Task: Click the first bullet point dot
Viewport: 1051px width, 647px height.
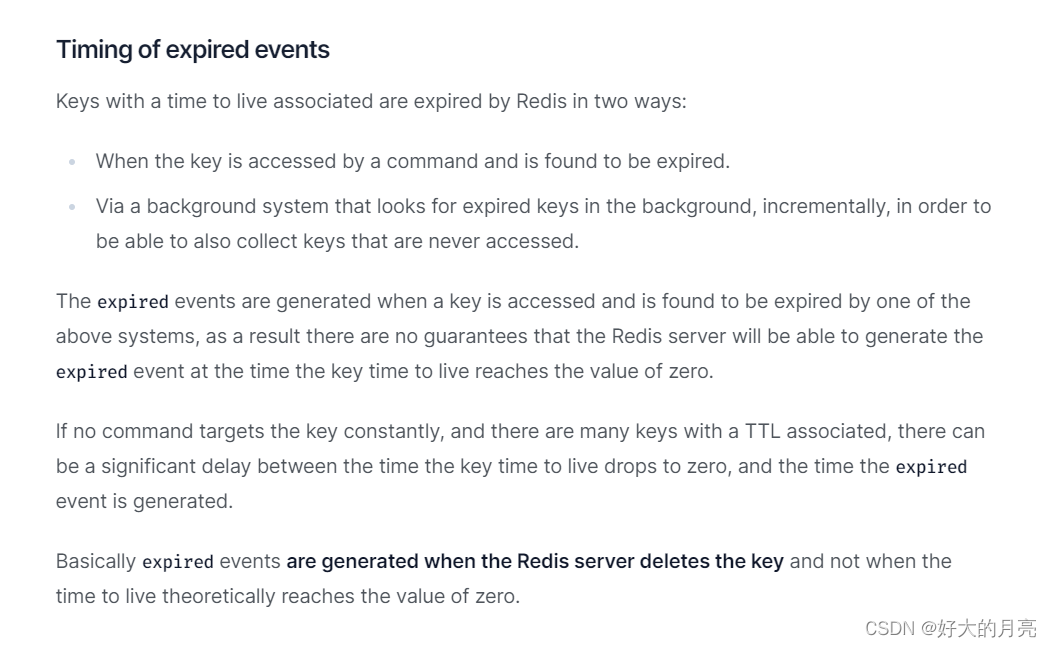Action: [x=72, y=161]
